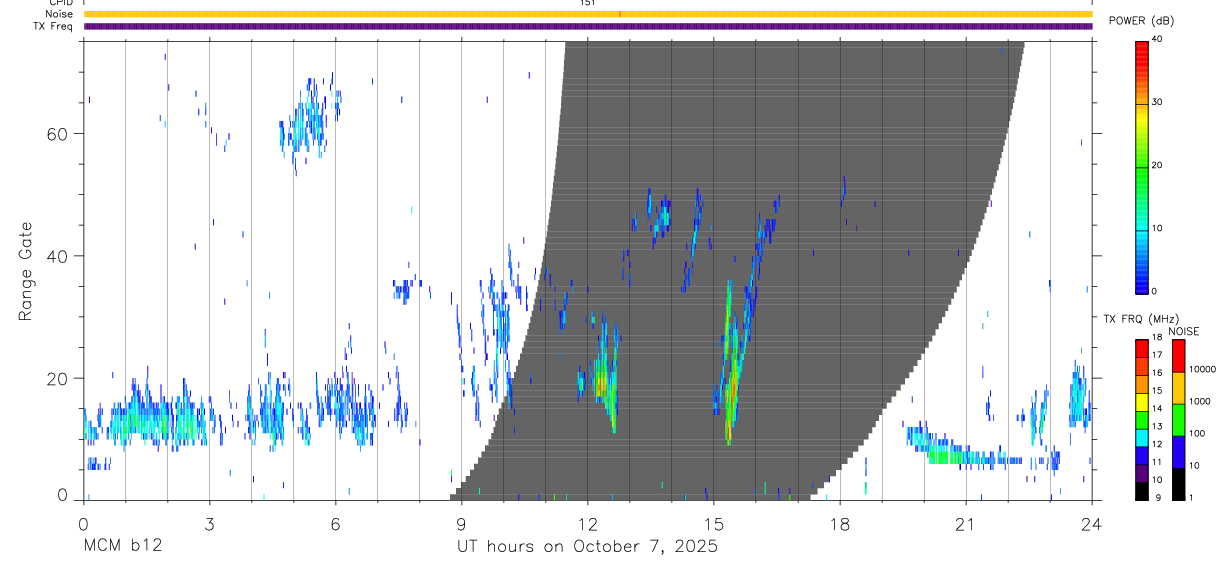
Task: Click the 20 tick on POWER scale
Action: (1157, 165)
